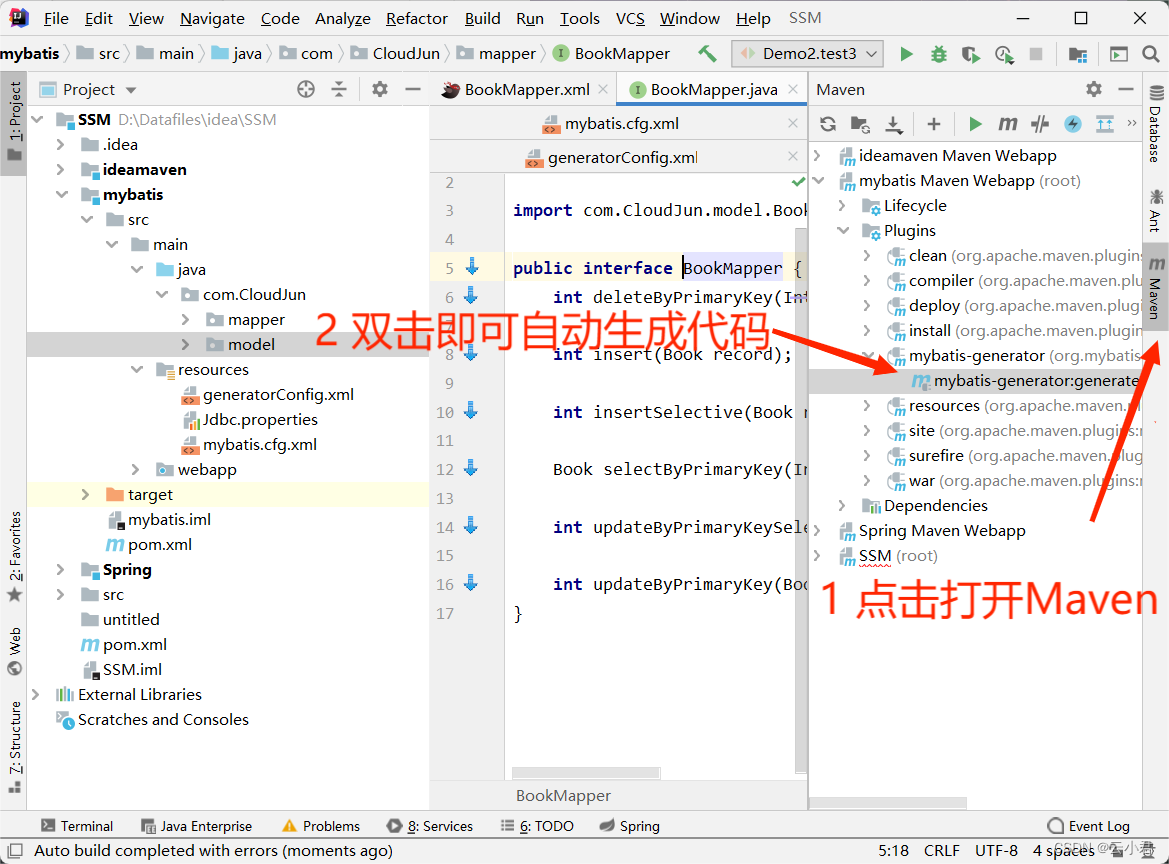The width and height of the screenshot is (1169, 864).
Task: Open the Ant tool window strip
Action: [x=1155, y=210]
